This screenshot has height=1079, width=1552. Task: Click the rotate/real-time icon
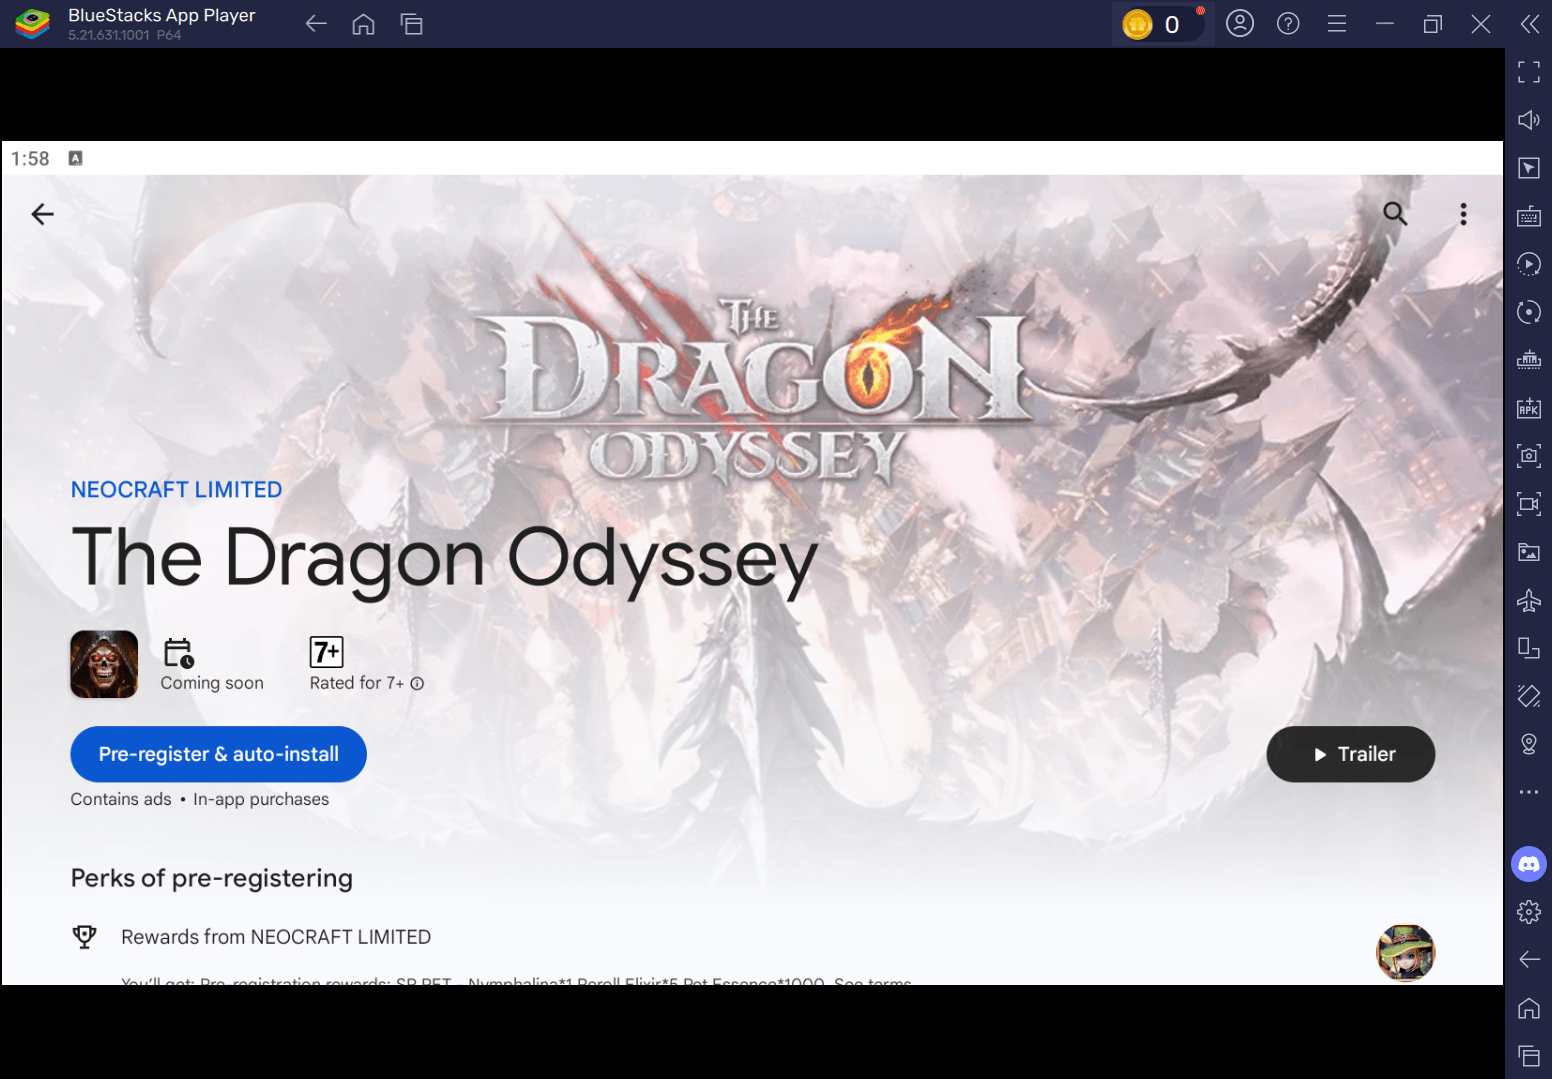[x=1528, y=312]
